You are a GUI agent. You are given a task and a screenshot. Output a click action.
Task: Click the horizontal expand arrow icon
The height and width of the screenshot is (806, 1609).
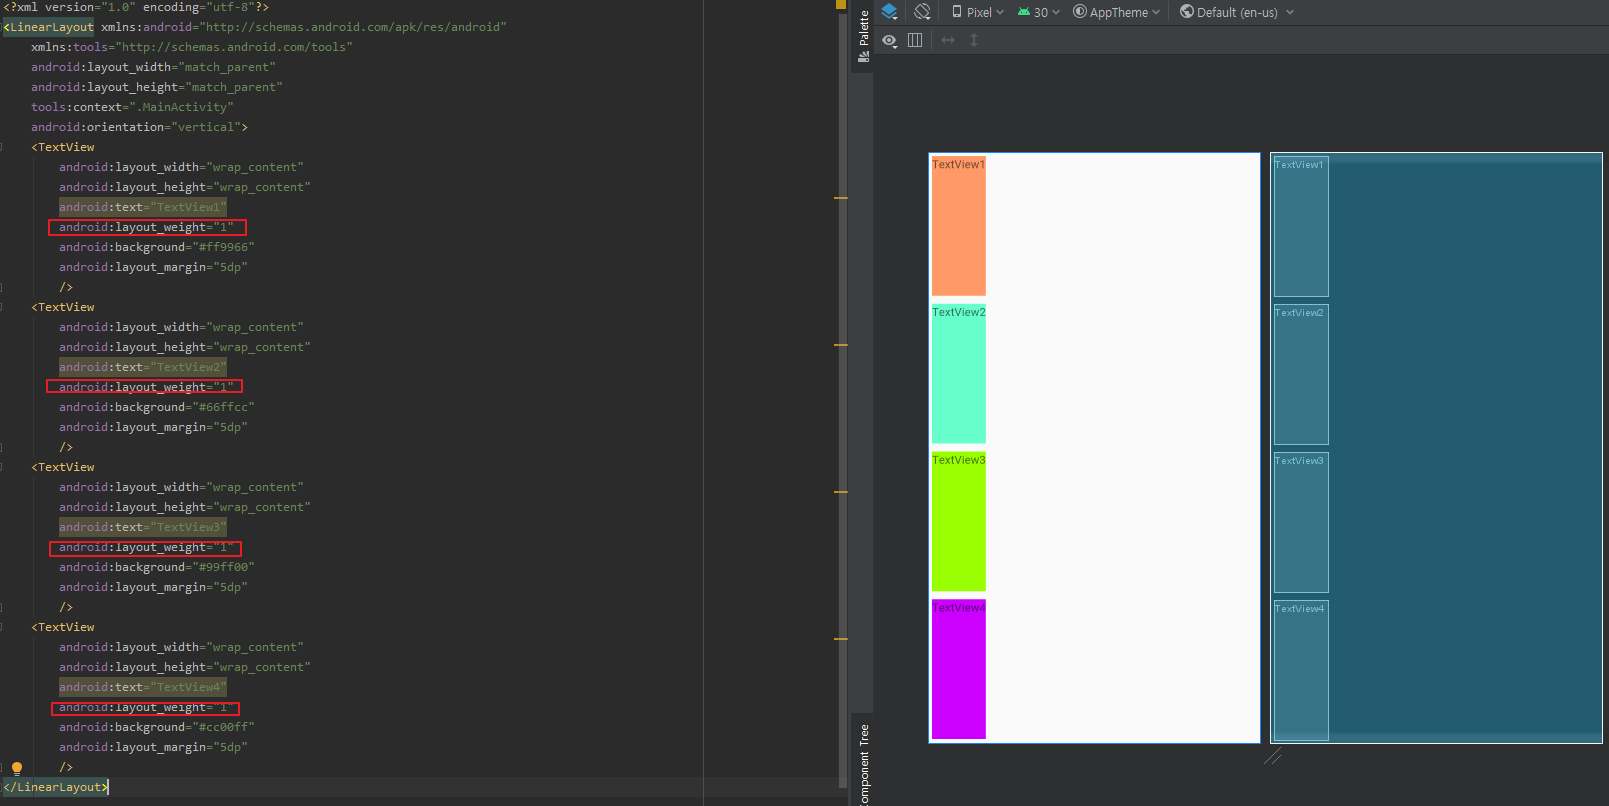pyautogui.click(x=948, y=40)
